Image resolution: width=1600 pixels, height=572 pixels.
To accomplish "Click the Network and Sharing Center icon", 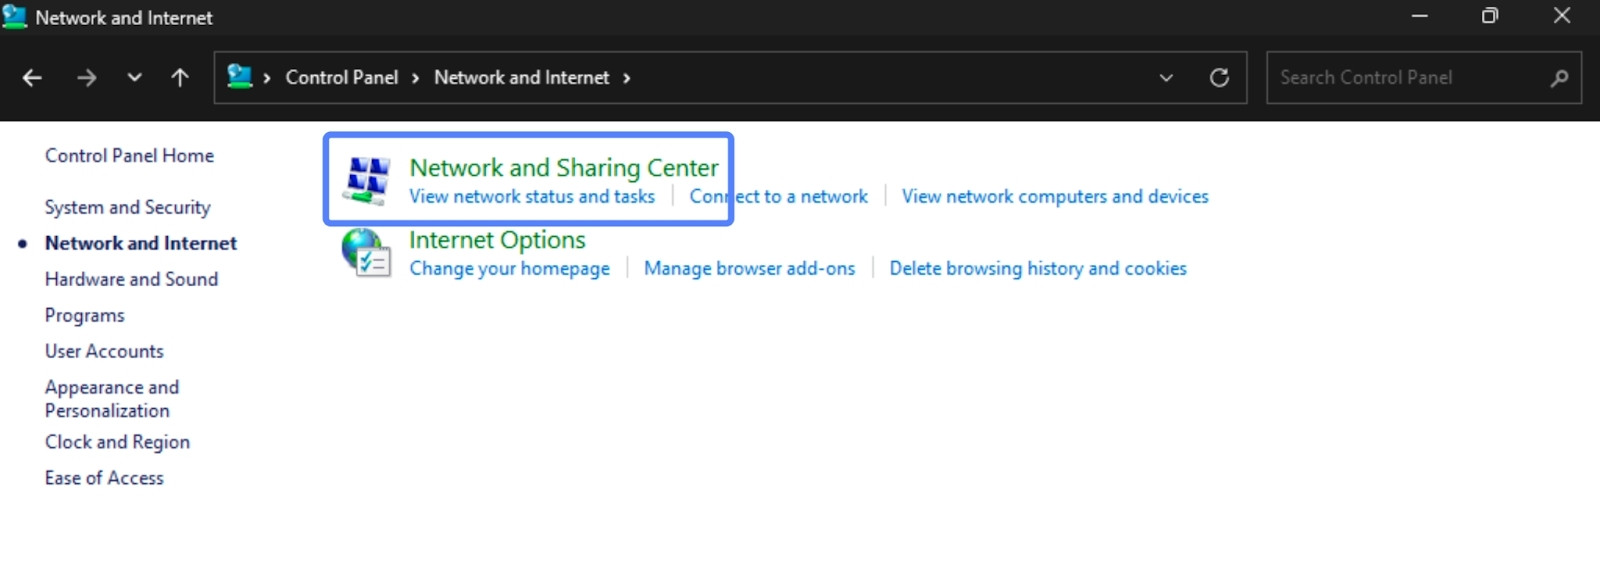I will (x=366, y=180).
